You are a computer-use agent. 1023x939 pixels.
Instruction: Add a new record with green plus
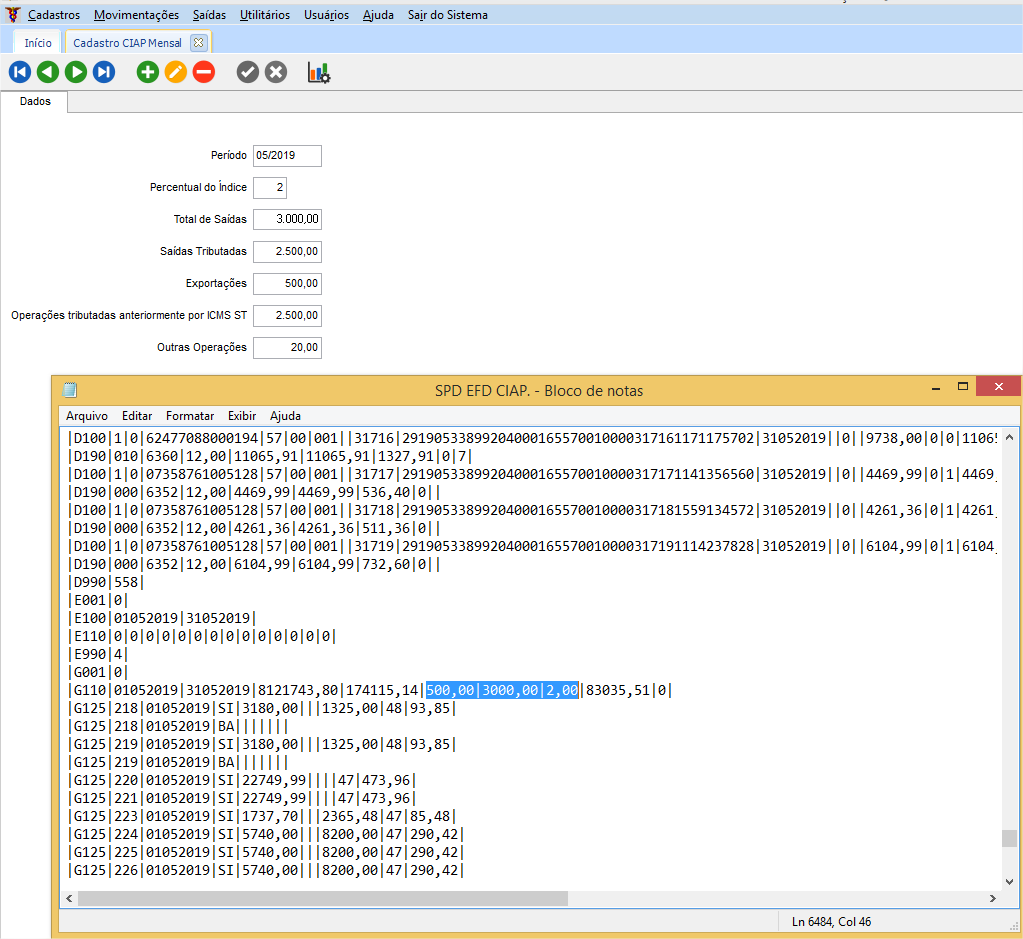[148, 72]
